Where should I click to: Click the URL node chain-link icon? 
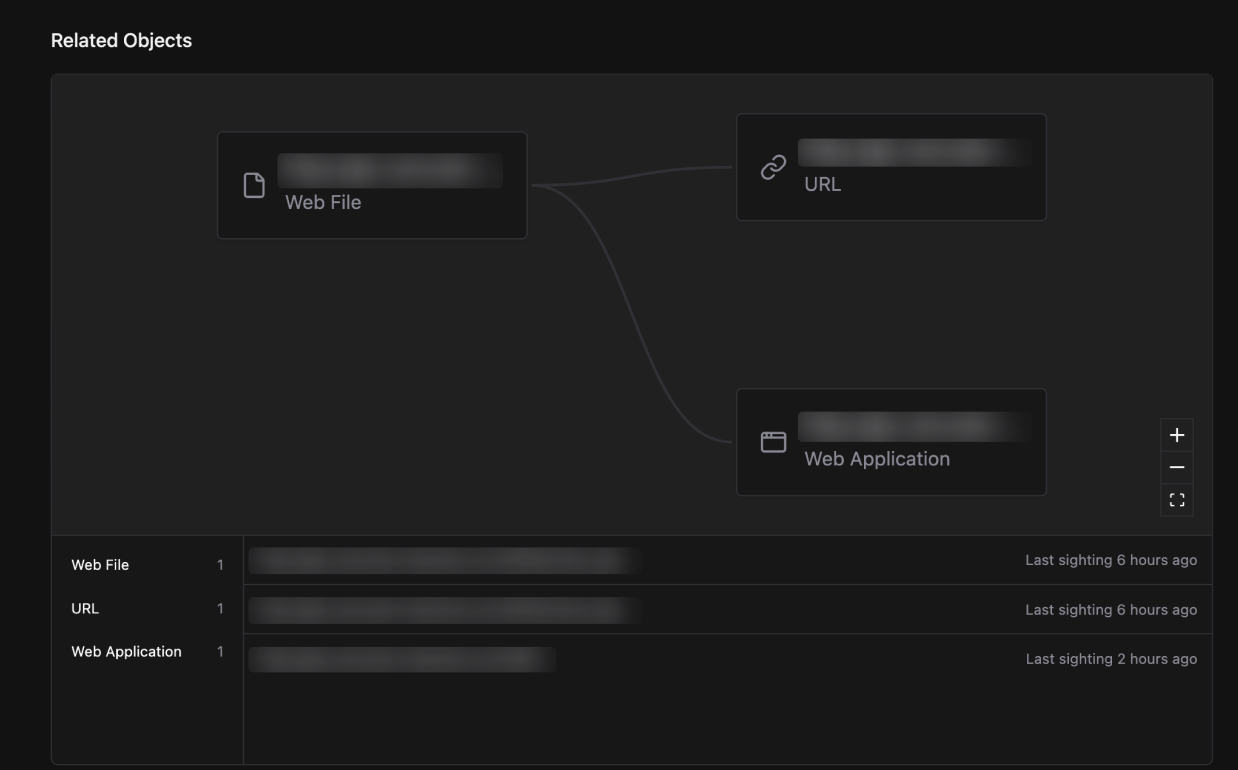[x=773, y=167]
